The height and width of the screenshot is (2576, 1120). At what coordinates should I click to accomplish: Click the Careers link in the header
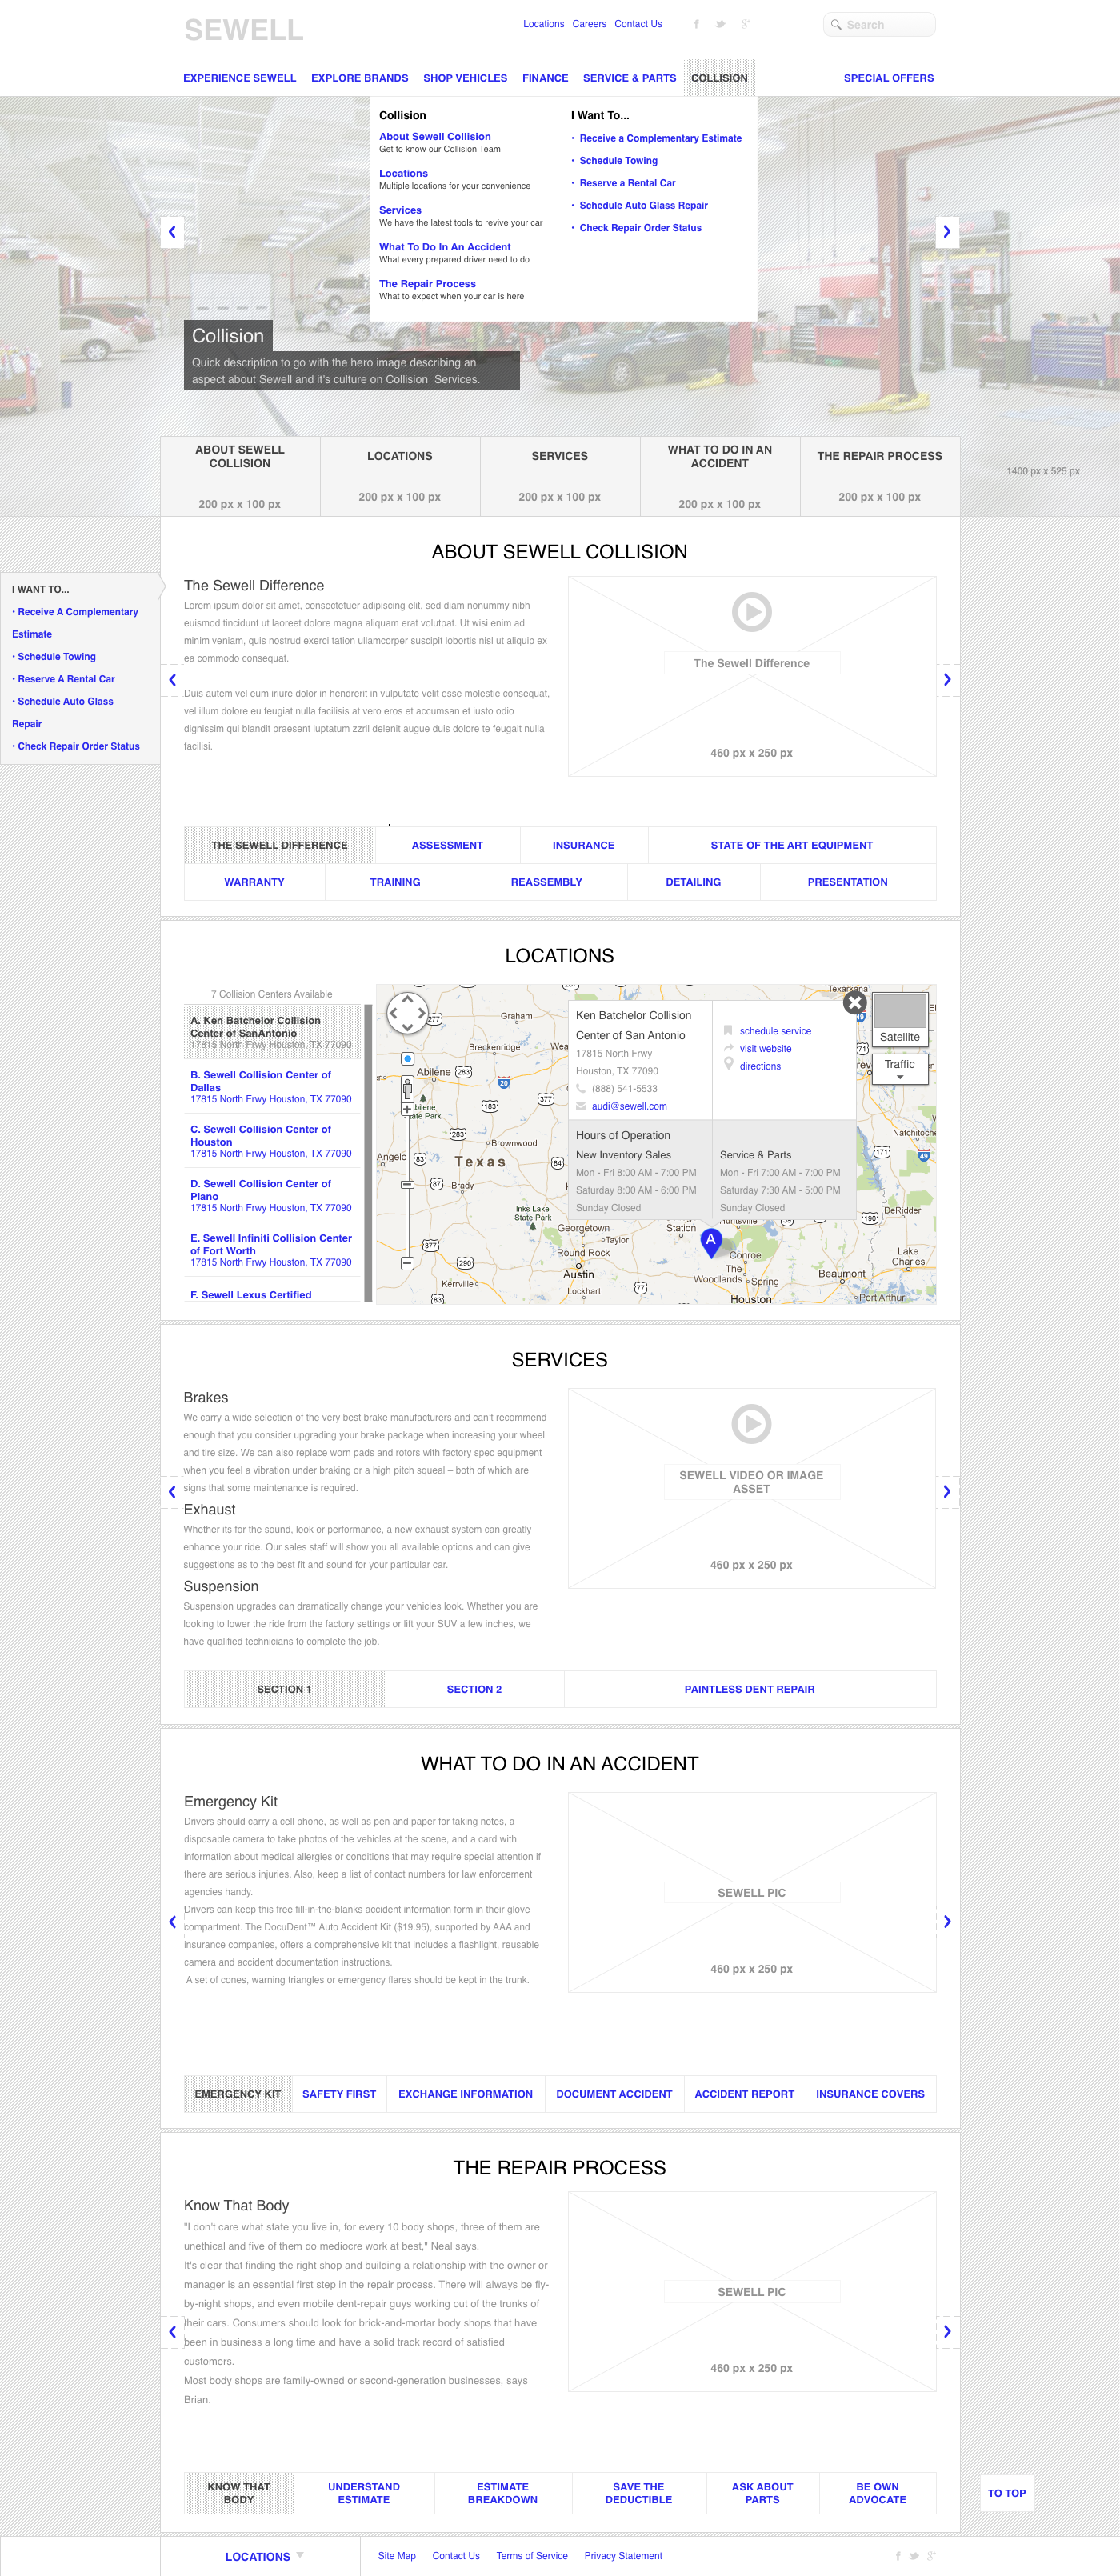589,24
